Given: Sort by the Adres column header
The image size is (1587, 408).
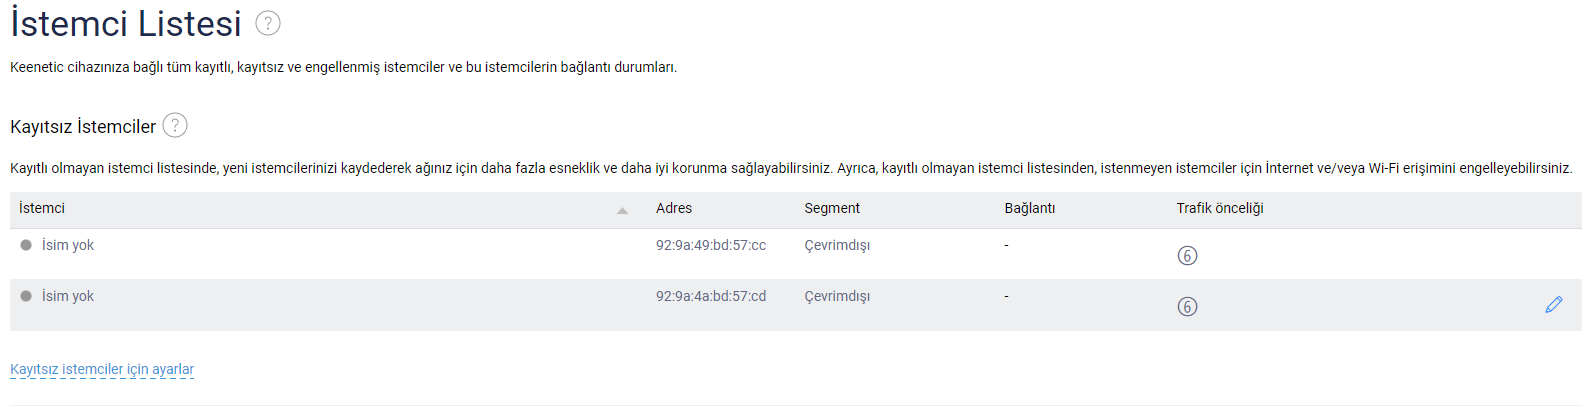Looking at the screenshot, I should [674, 208].
